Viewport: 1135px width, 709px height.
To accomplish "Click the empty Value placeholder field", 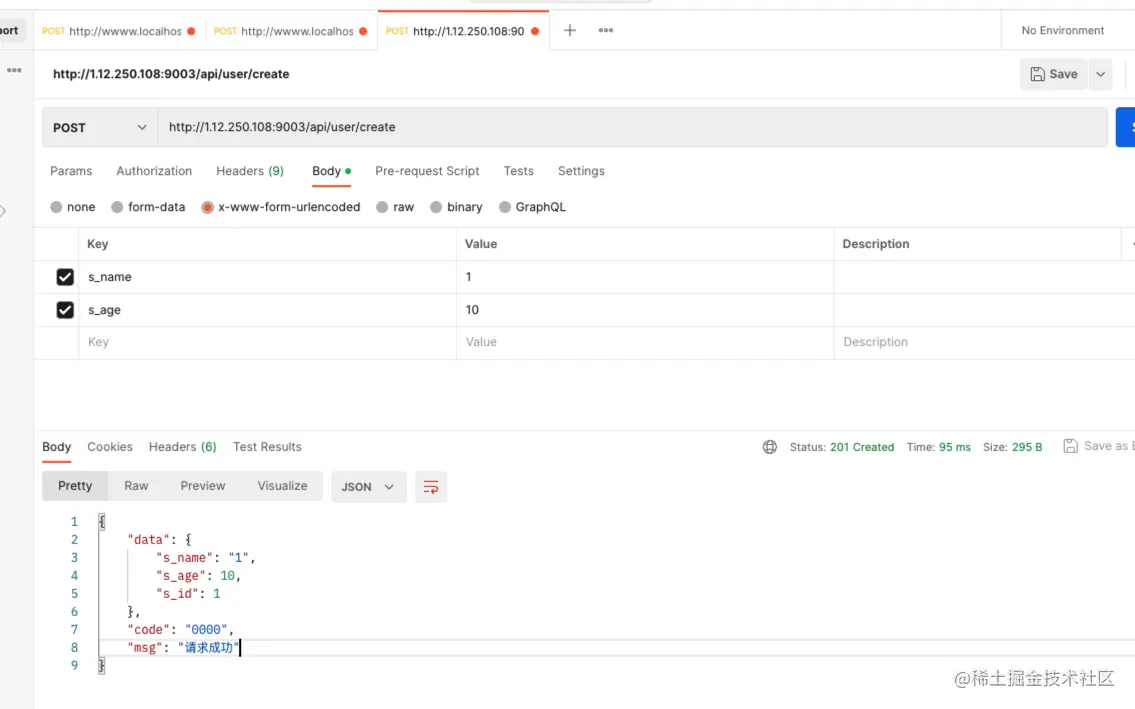I will point(645,343).
